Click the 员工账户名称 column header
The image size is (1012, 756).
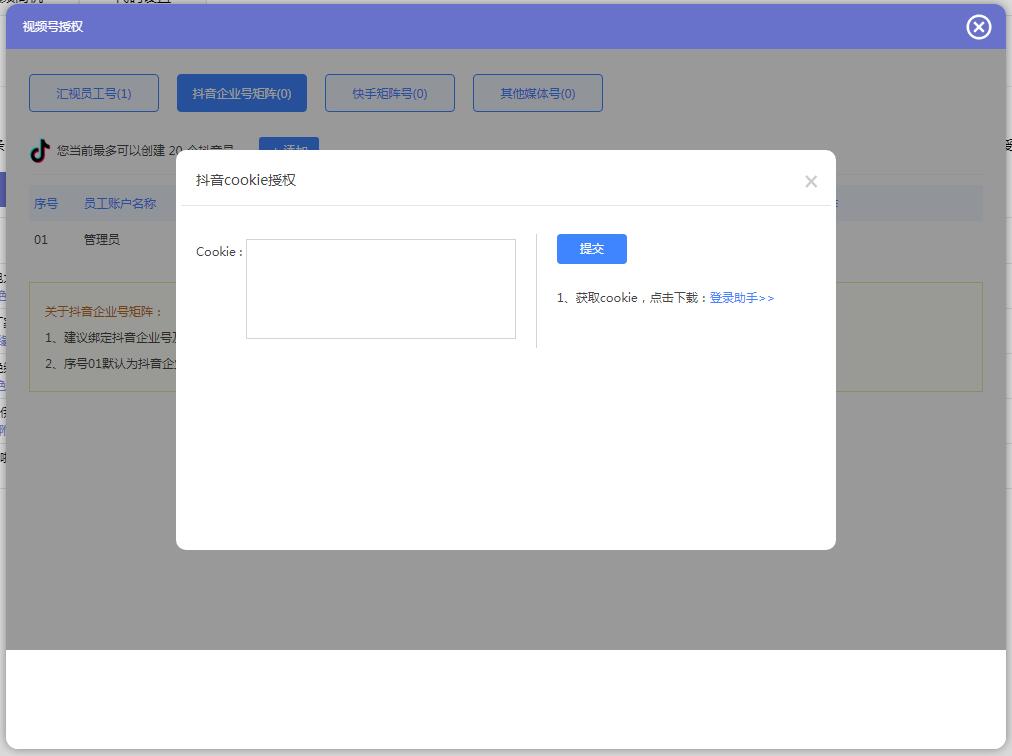coord(120,203)
